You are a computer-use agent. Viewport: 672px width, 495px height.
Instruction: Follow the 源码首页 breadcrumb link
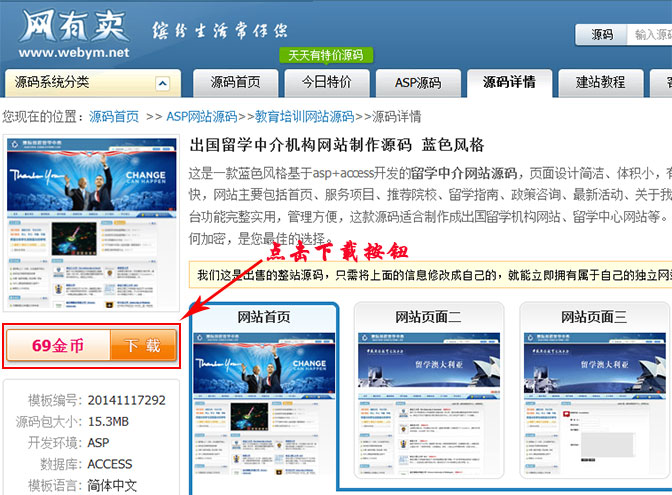(x=114, y=117)
